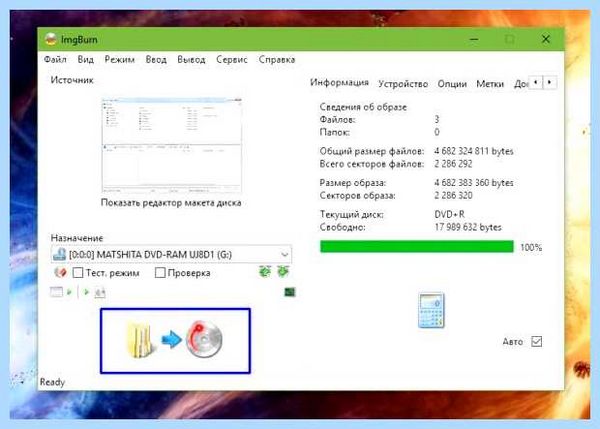Click the disc layout editor preview thumbnail

[x=172, y=146]
